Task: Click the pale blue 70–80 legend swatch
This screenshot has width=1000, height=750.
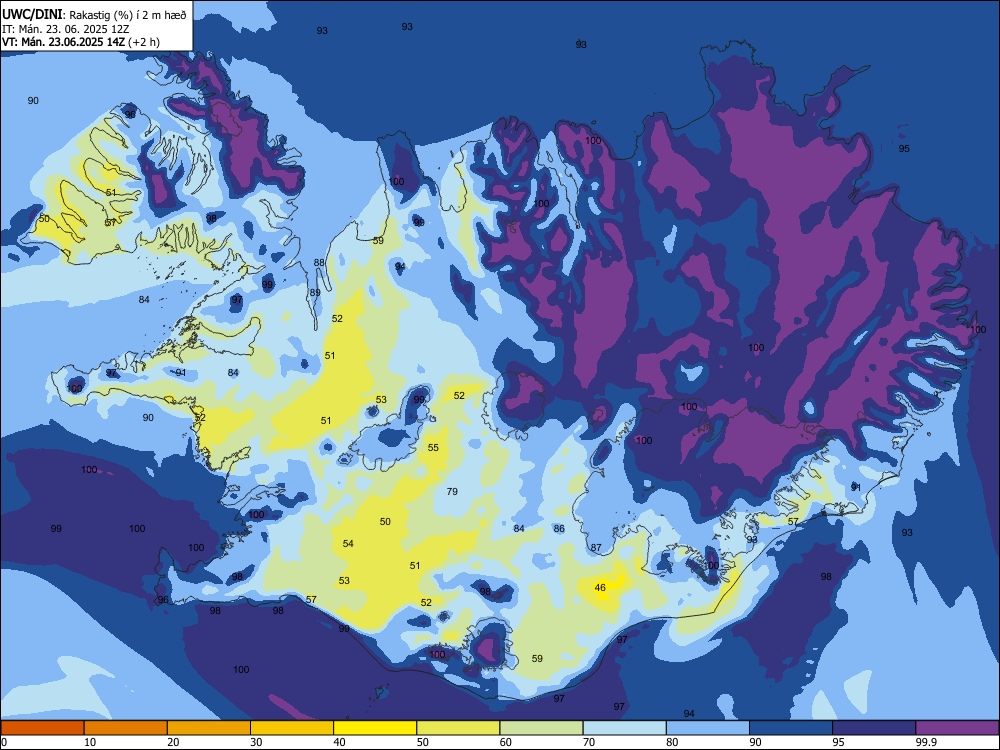Action: [624, 728]
